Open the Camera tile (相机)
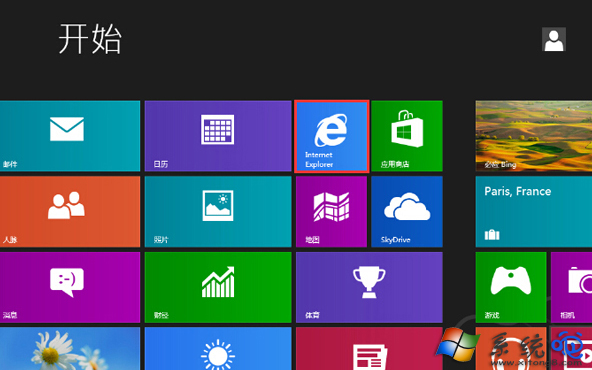The height and width of the screenshot is (370, 592). click(571, 287)
